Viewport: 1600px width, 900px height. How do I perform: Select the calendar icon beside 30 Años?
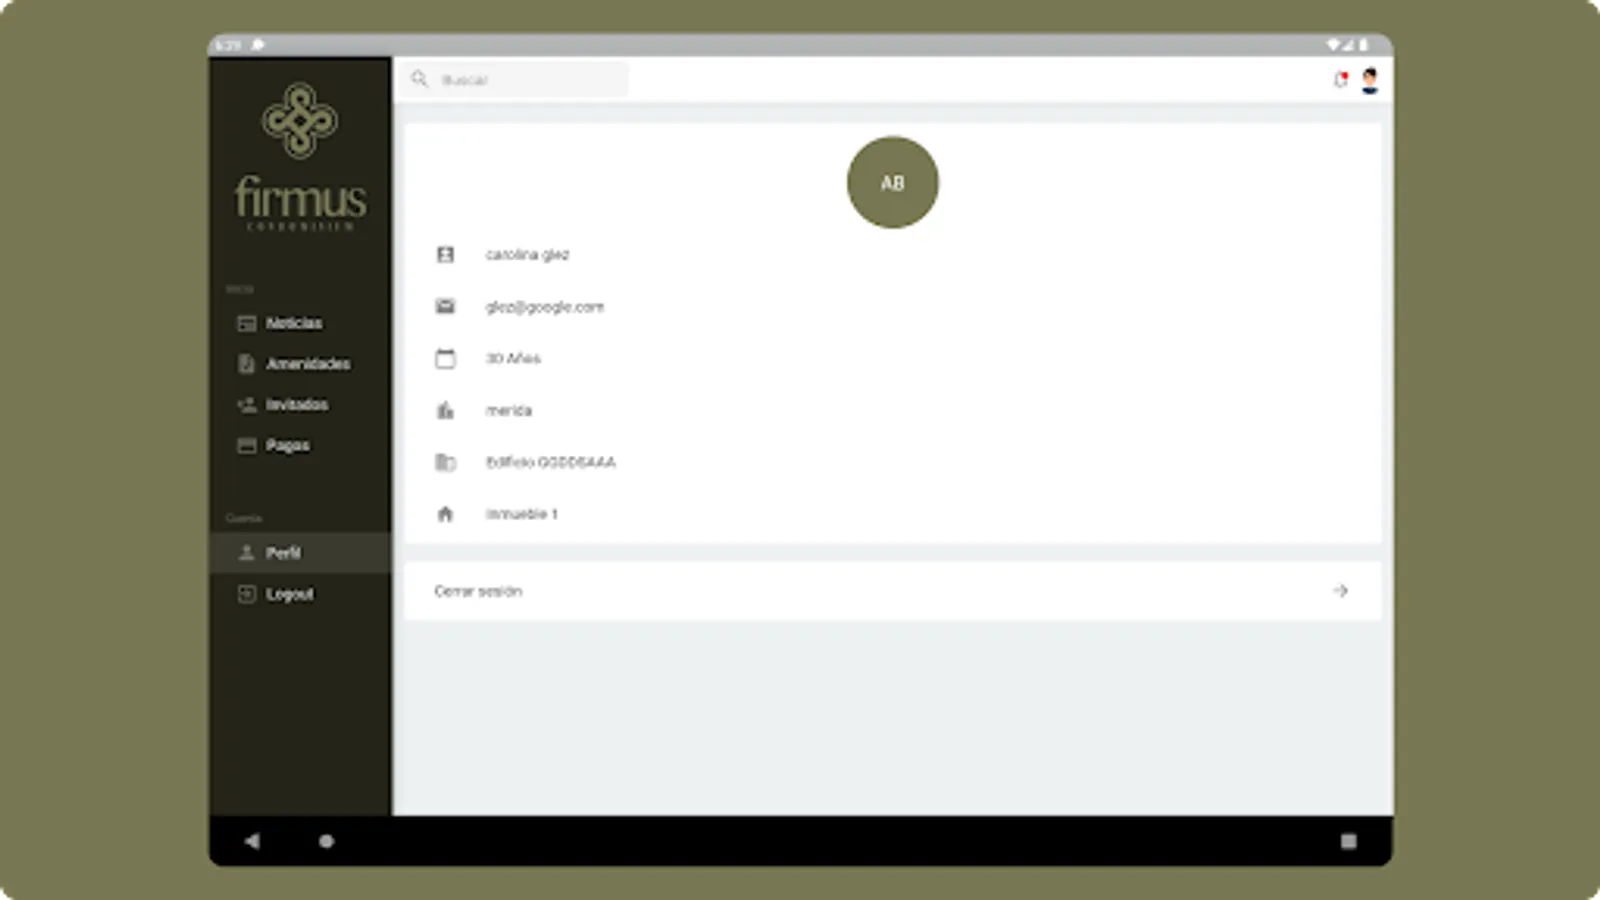click(x=445, y=358)
